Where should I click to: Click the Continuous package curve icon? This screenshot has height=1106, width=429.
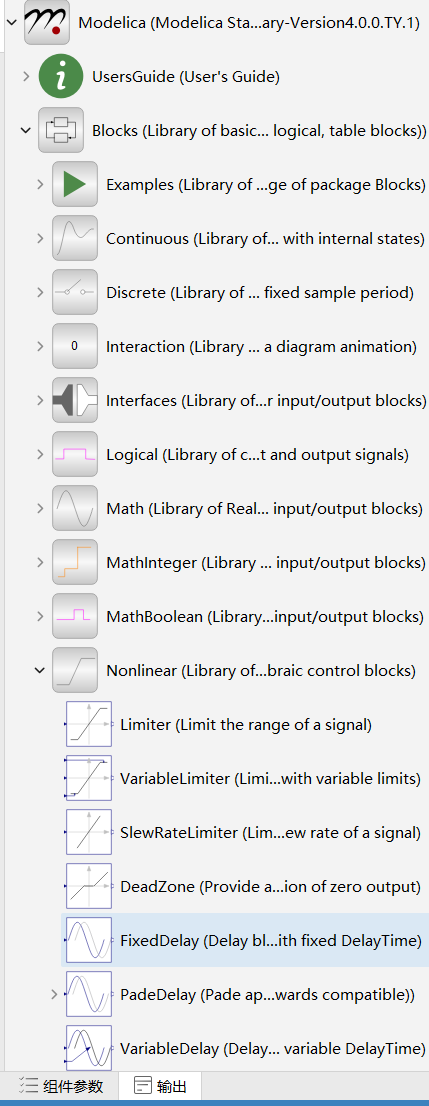point(75,238)
